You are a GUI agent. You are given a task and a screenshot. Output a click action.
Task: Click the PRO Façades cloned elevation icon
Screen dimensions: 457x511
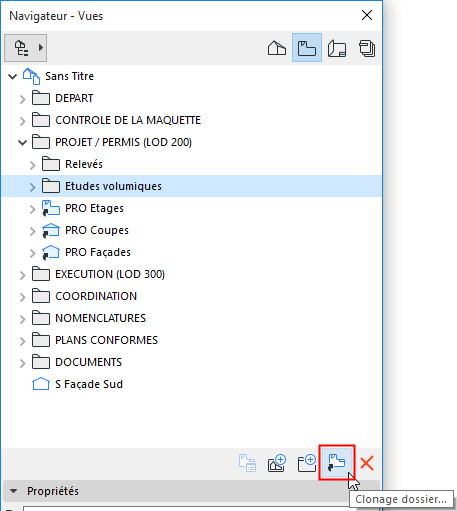tap(51, 252)
